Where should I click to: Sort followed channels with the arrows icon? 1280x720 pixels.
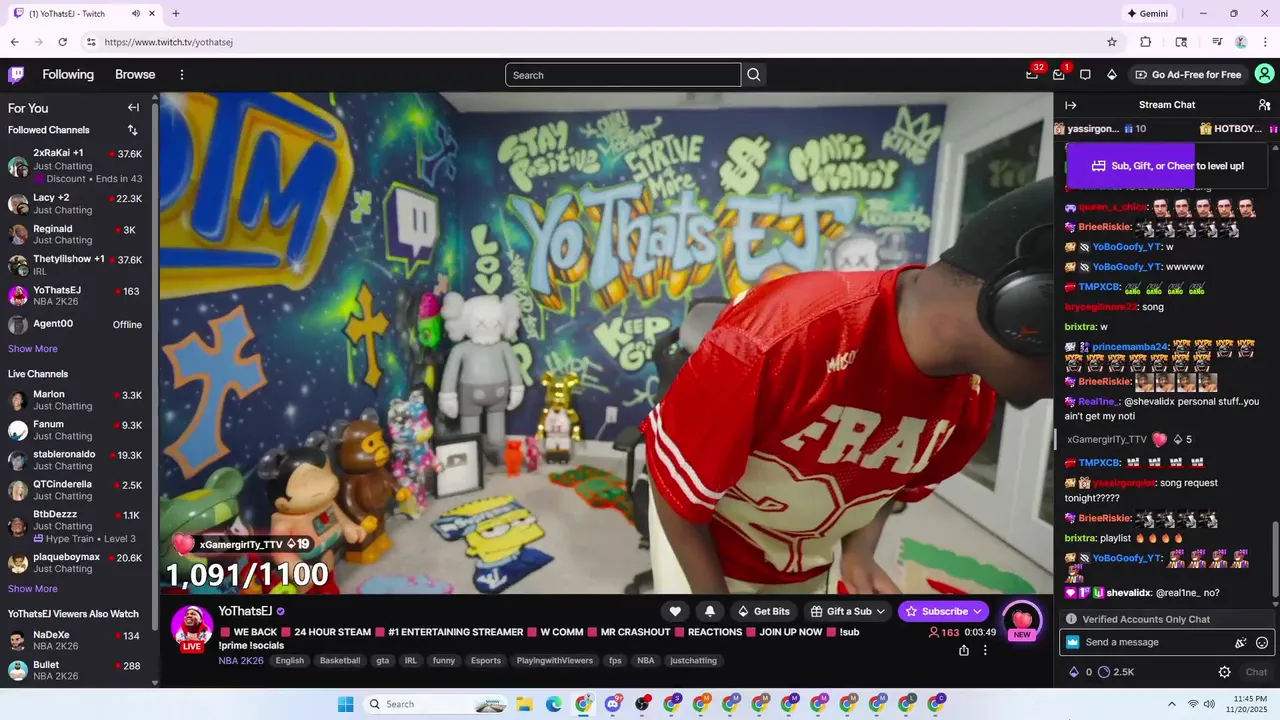tap(132, 130)
